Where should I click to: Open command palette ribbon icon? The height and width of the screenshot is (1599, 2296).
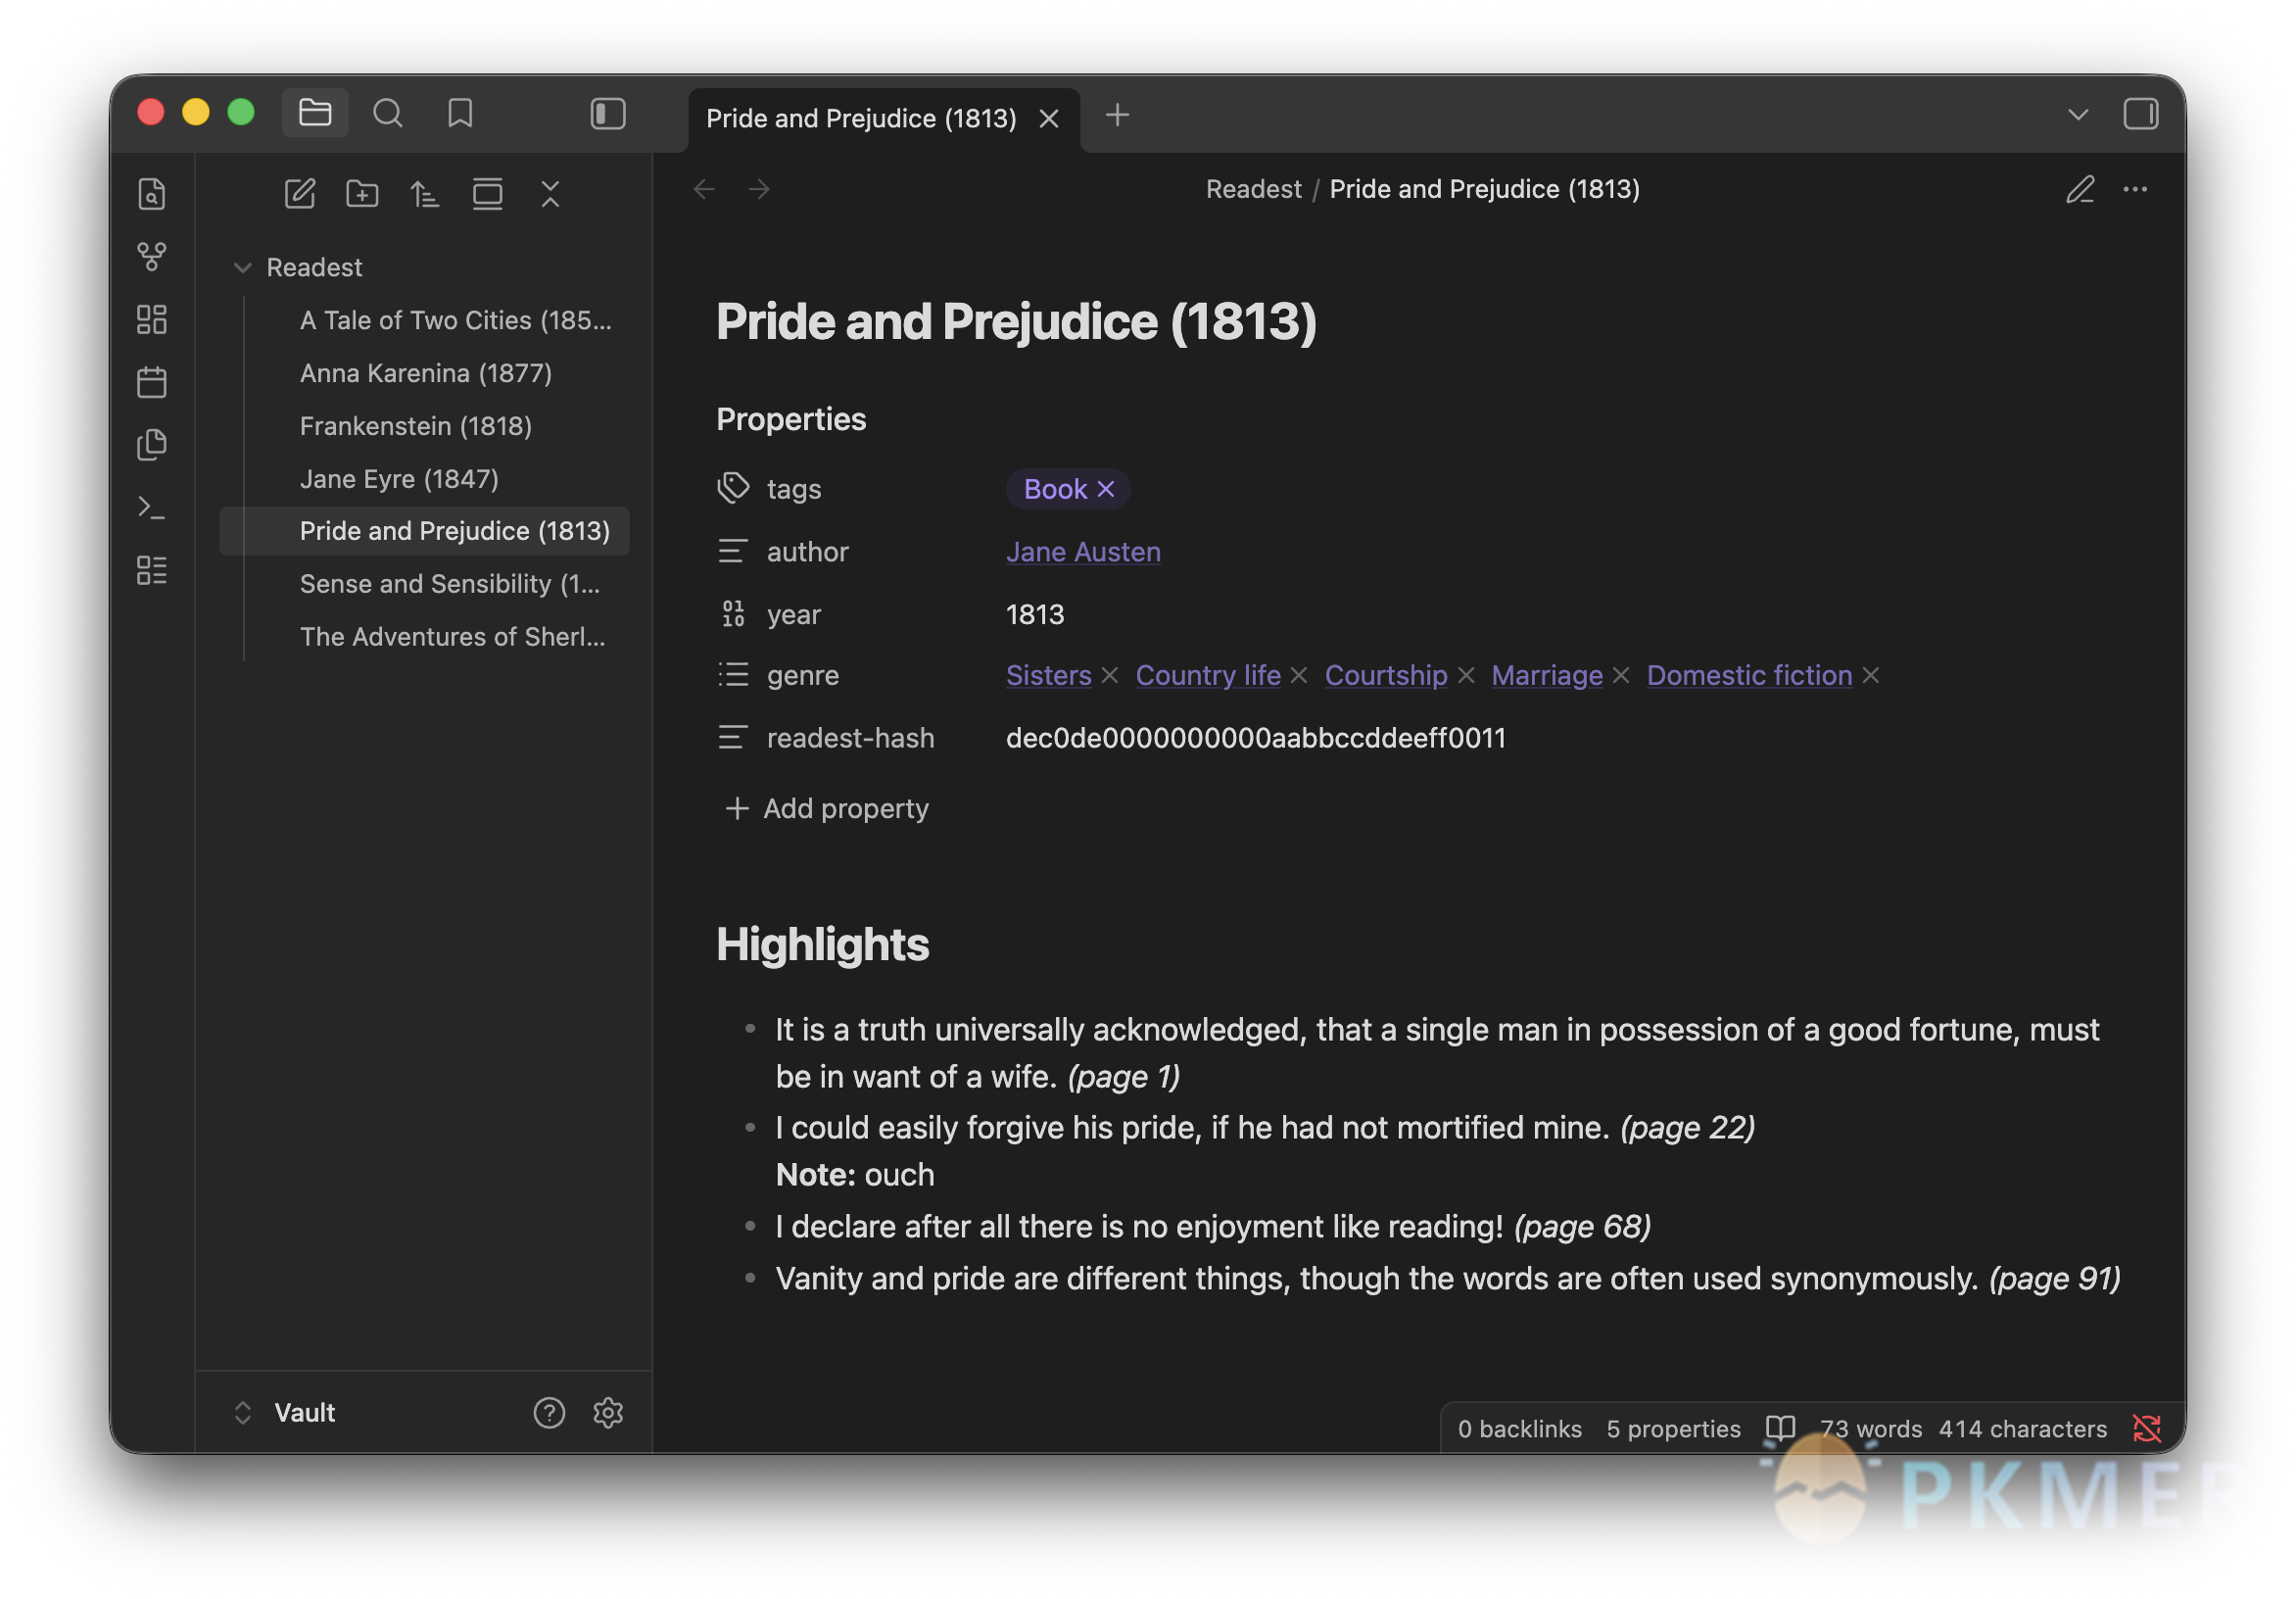coord(152,508)
